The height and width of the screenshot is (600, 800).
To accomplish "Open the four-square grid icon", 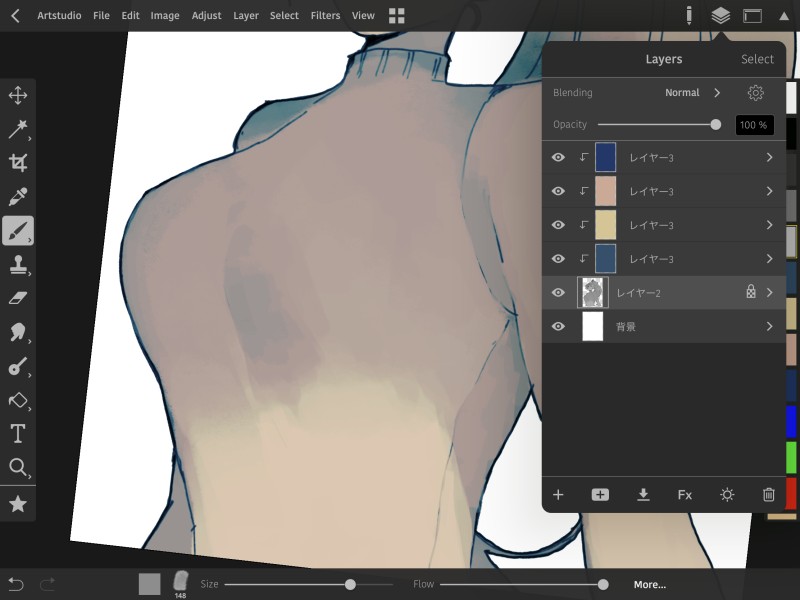I will (x=396, y=16).
